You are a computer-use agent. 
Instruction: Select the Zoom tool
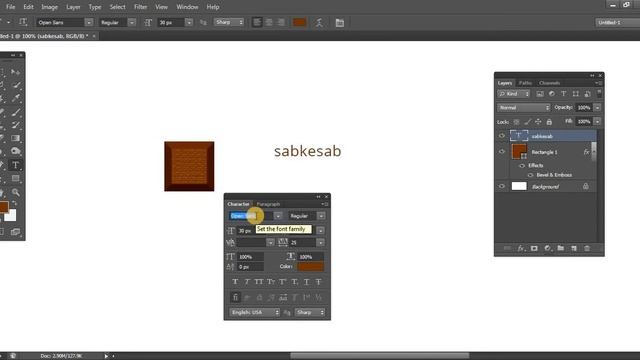(x=16, y=192)
